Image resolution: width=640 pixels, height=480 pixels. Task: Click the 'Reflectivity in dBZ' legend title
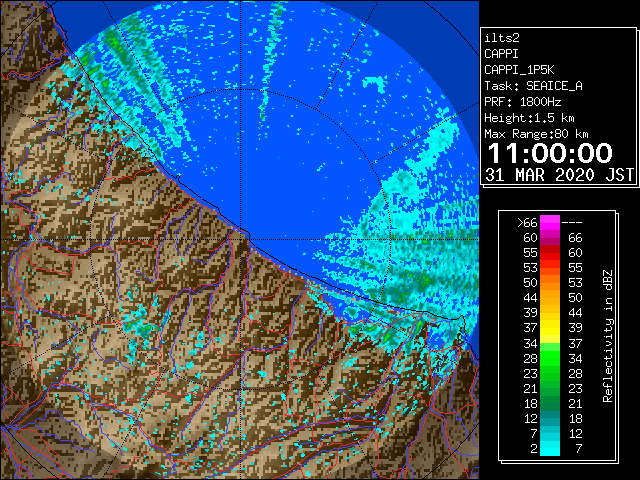tap(607, 336)
